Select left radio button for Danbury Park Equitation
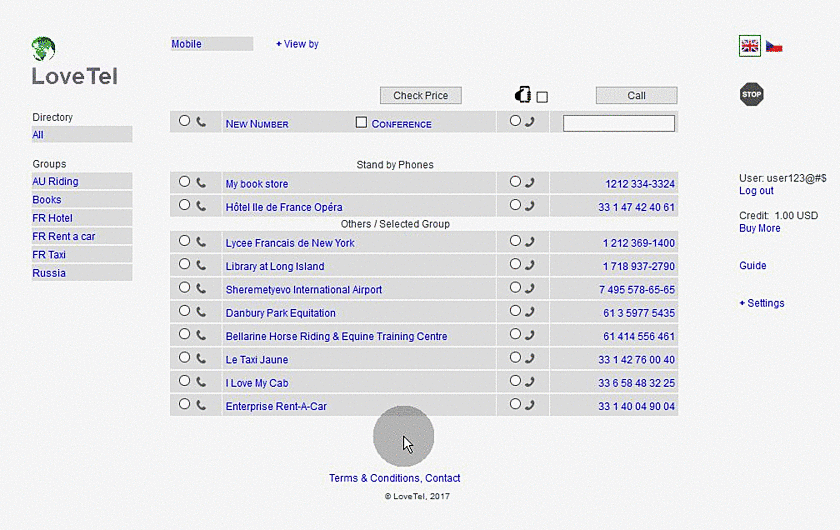The image size is (840, 530). point(184,312)
